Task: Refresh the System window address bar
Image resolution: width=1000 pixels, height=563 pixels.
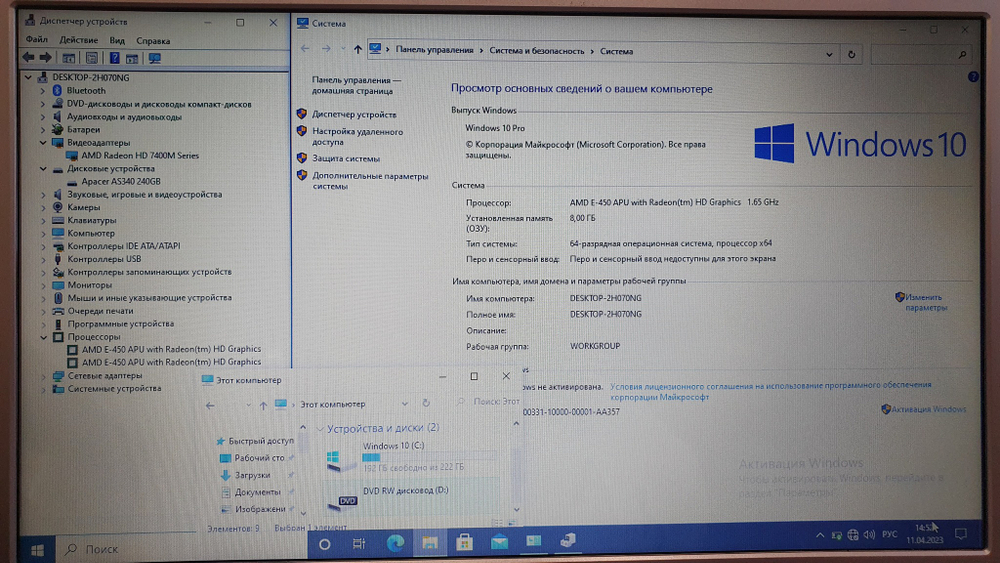Action: (x=851, y=55)
